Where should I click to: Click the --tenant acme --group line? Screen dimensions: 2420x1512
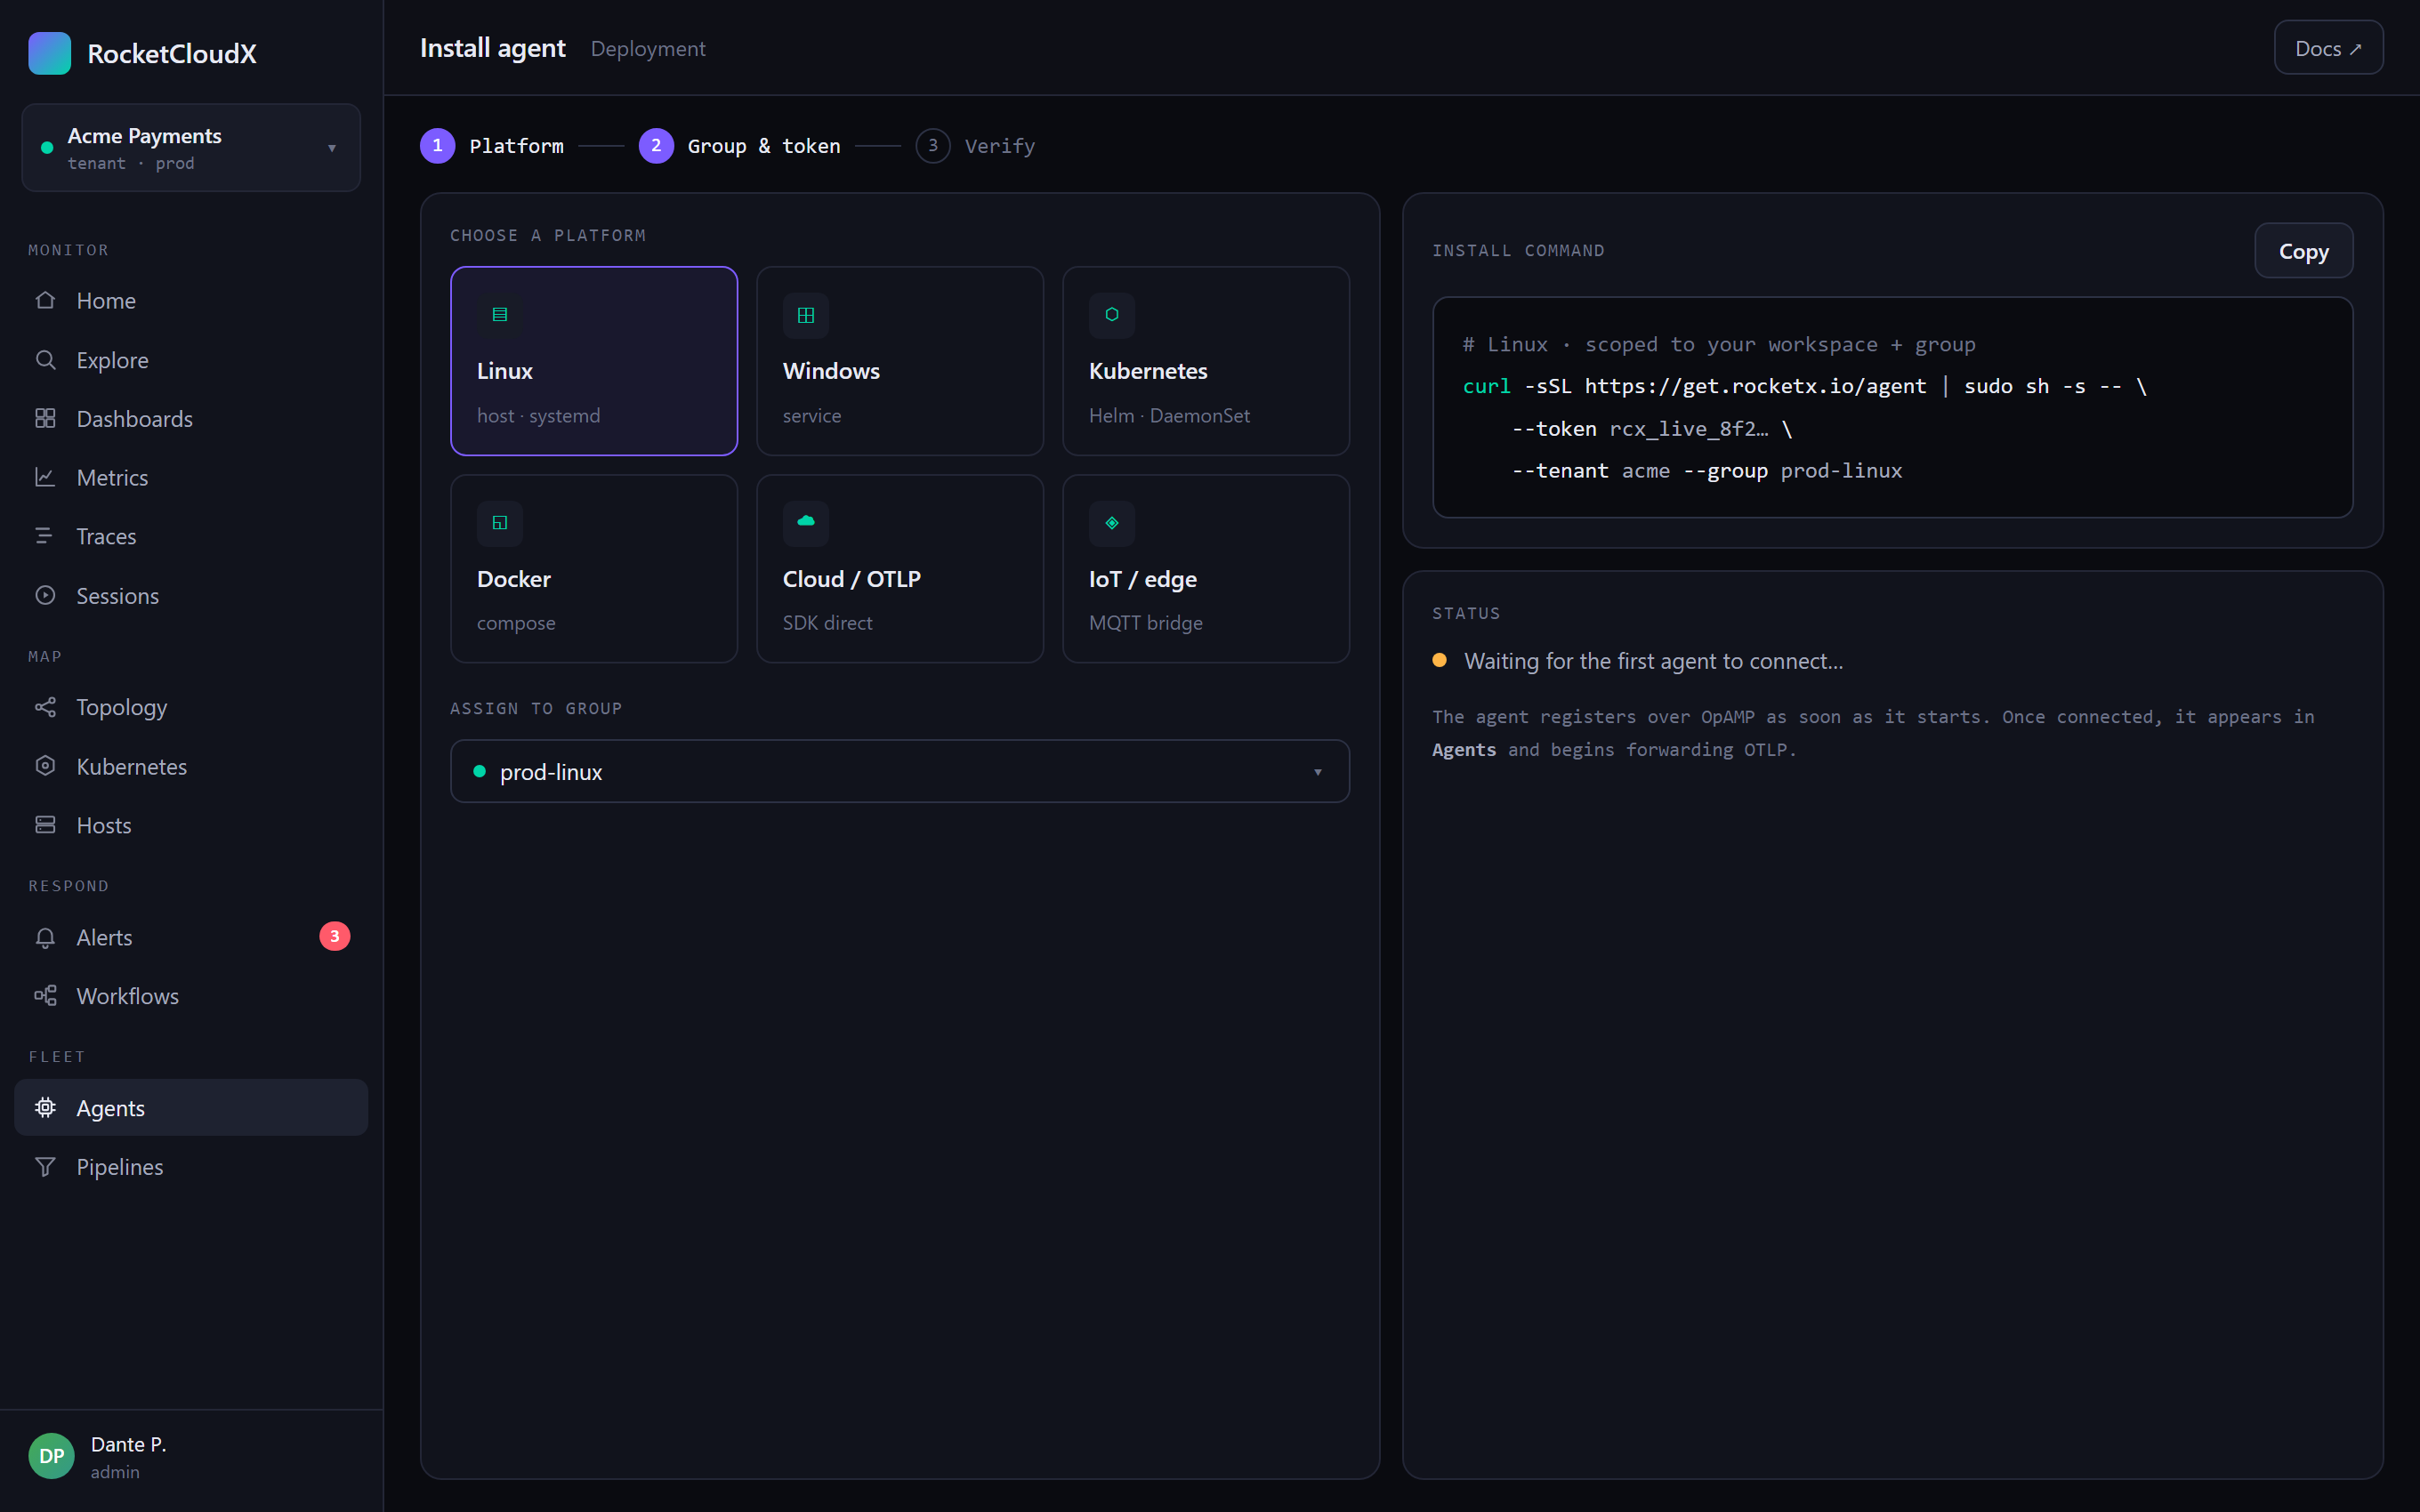point(1706,471)
